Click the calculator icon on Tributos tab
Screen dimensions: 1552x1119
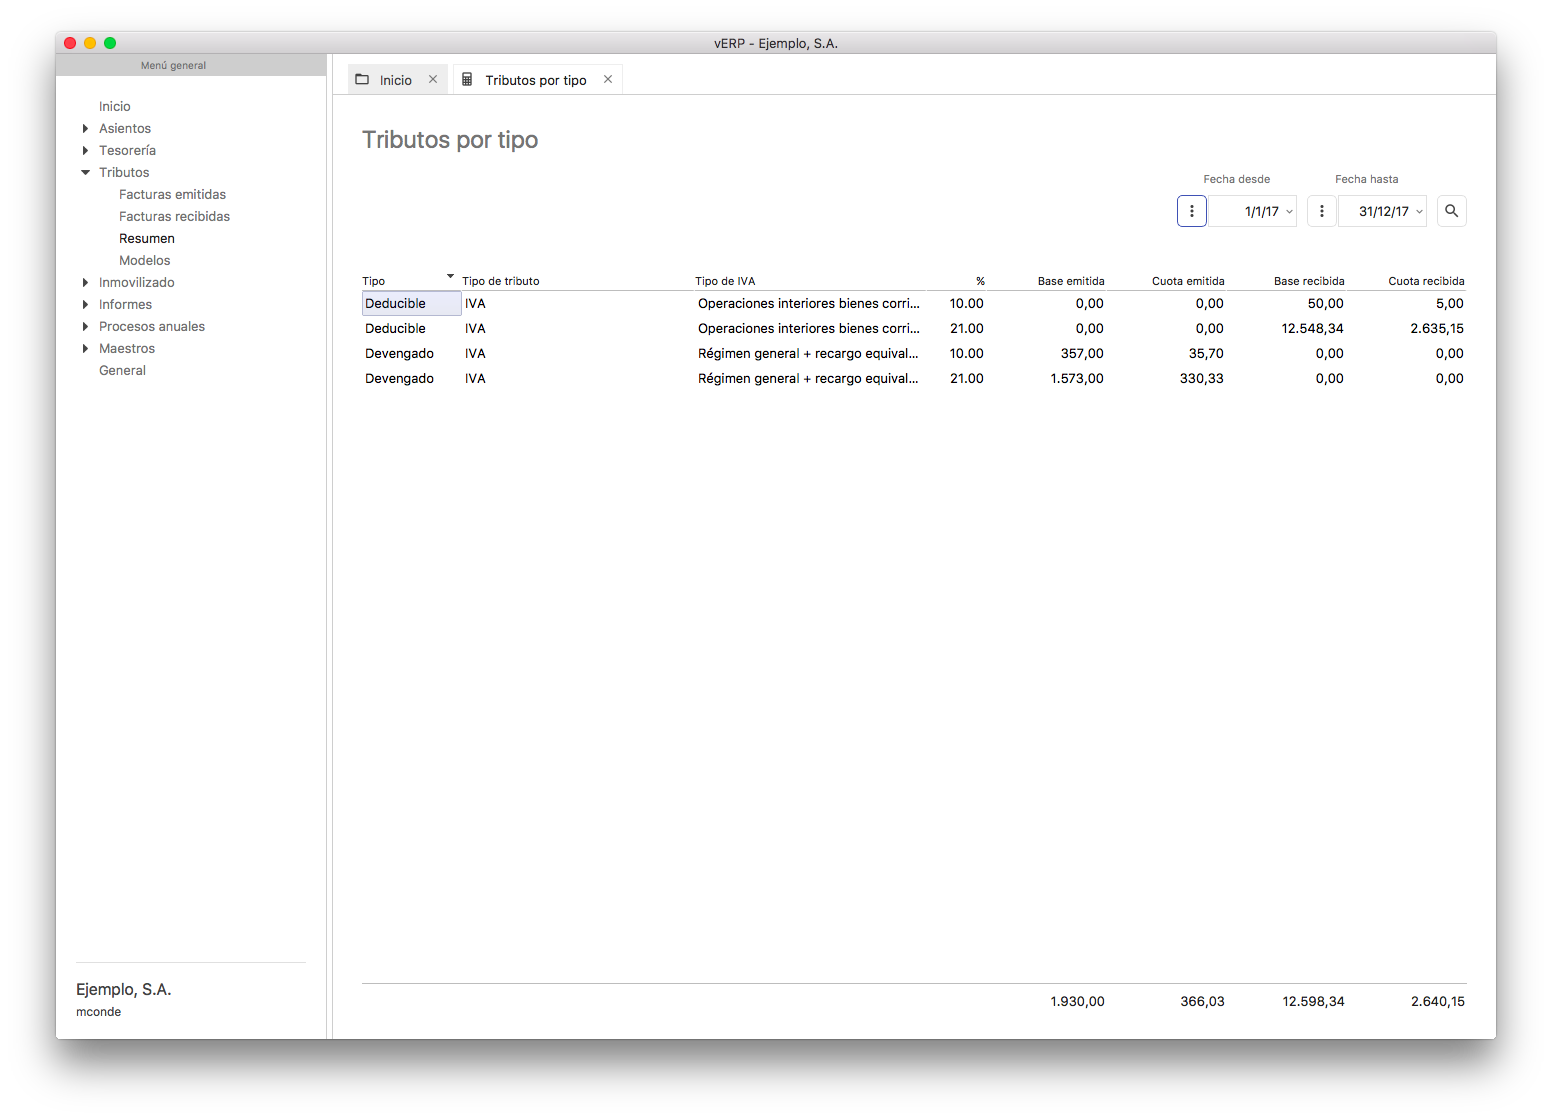(467, 80)
